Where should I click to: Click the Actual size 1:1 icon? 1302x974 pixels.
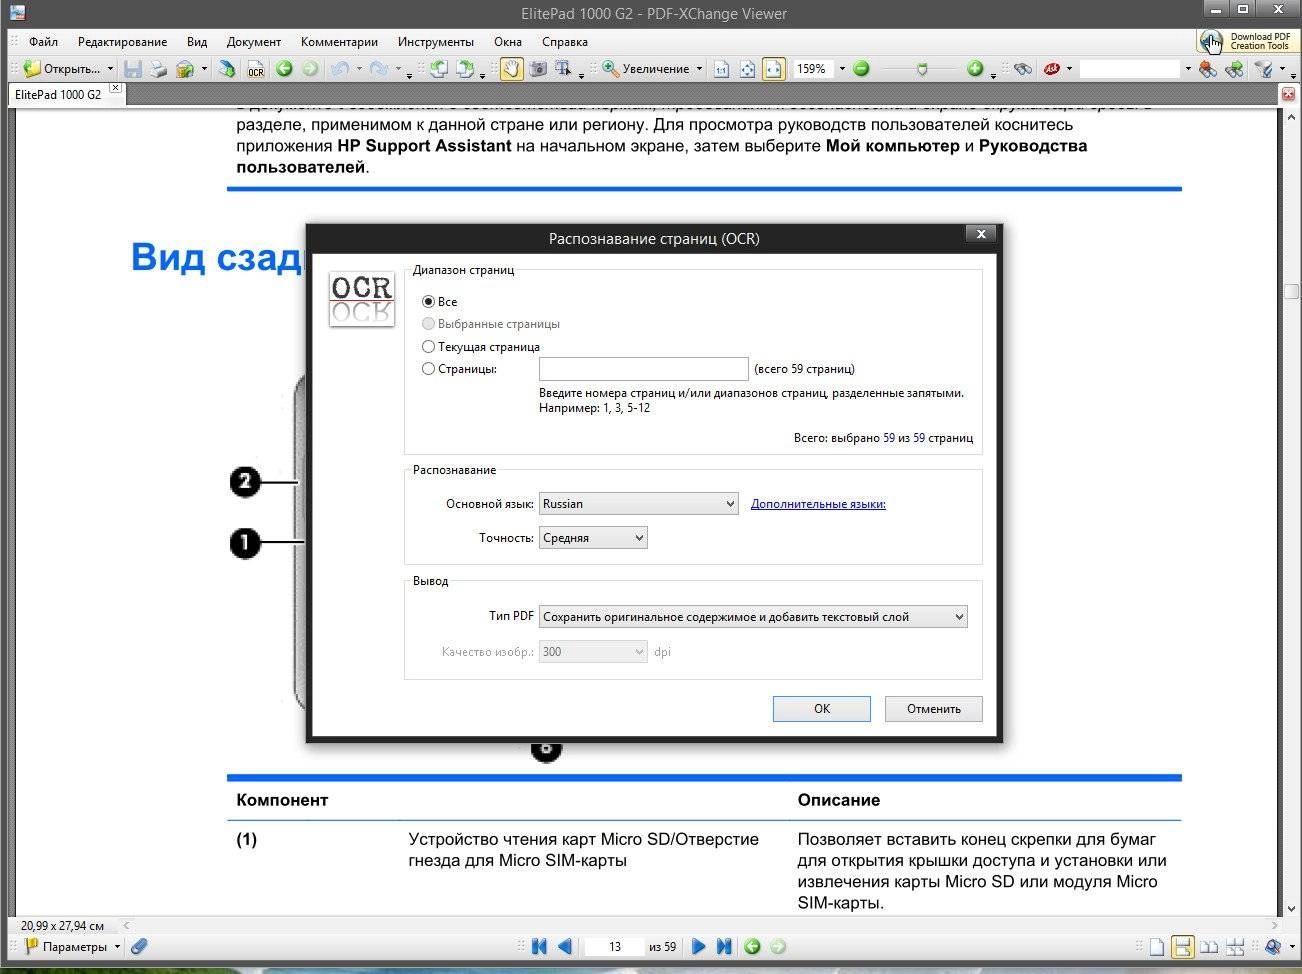[722, 69]
